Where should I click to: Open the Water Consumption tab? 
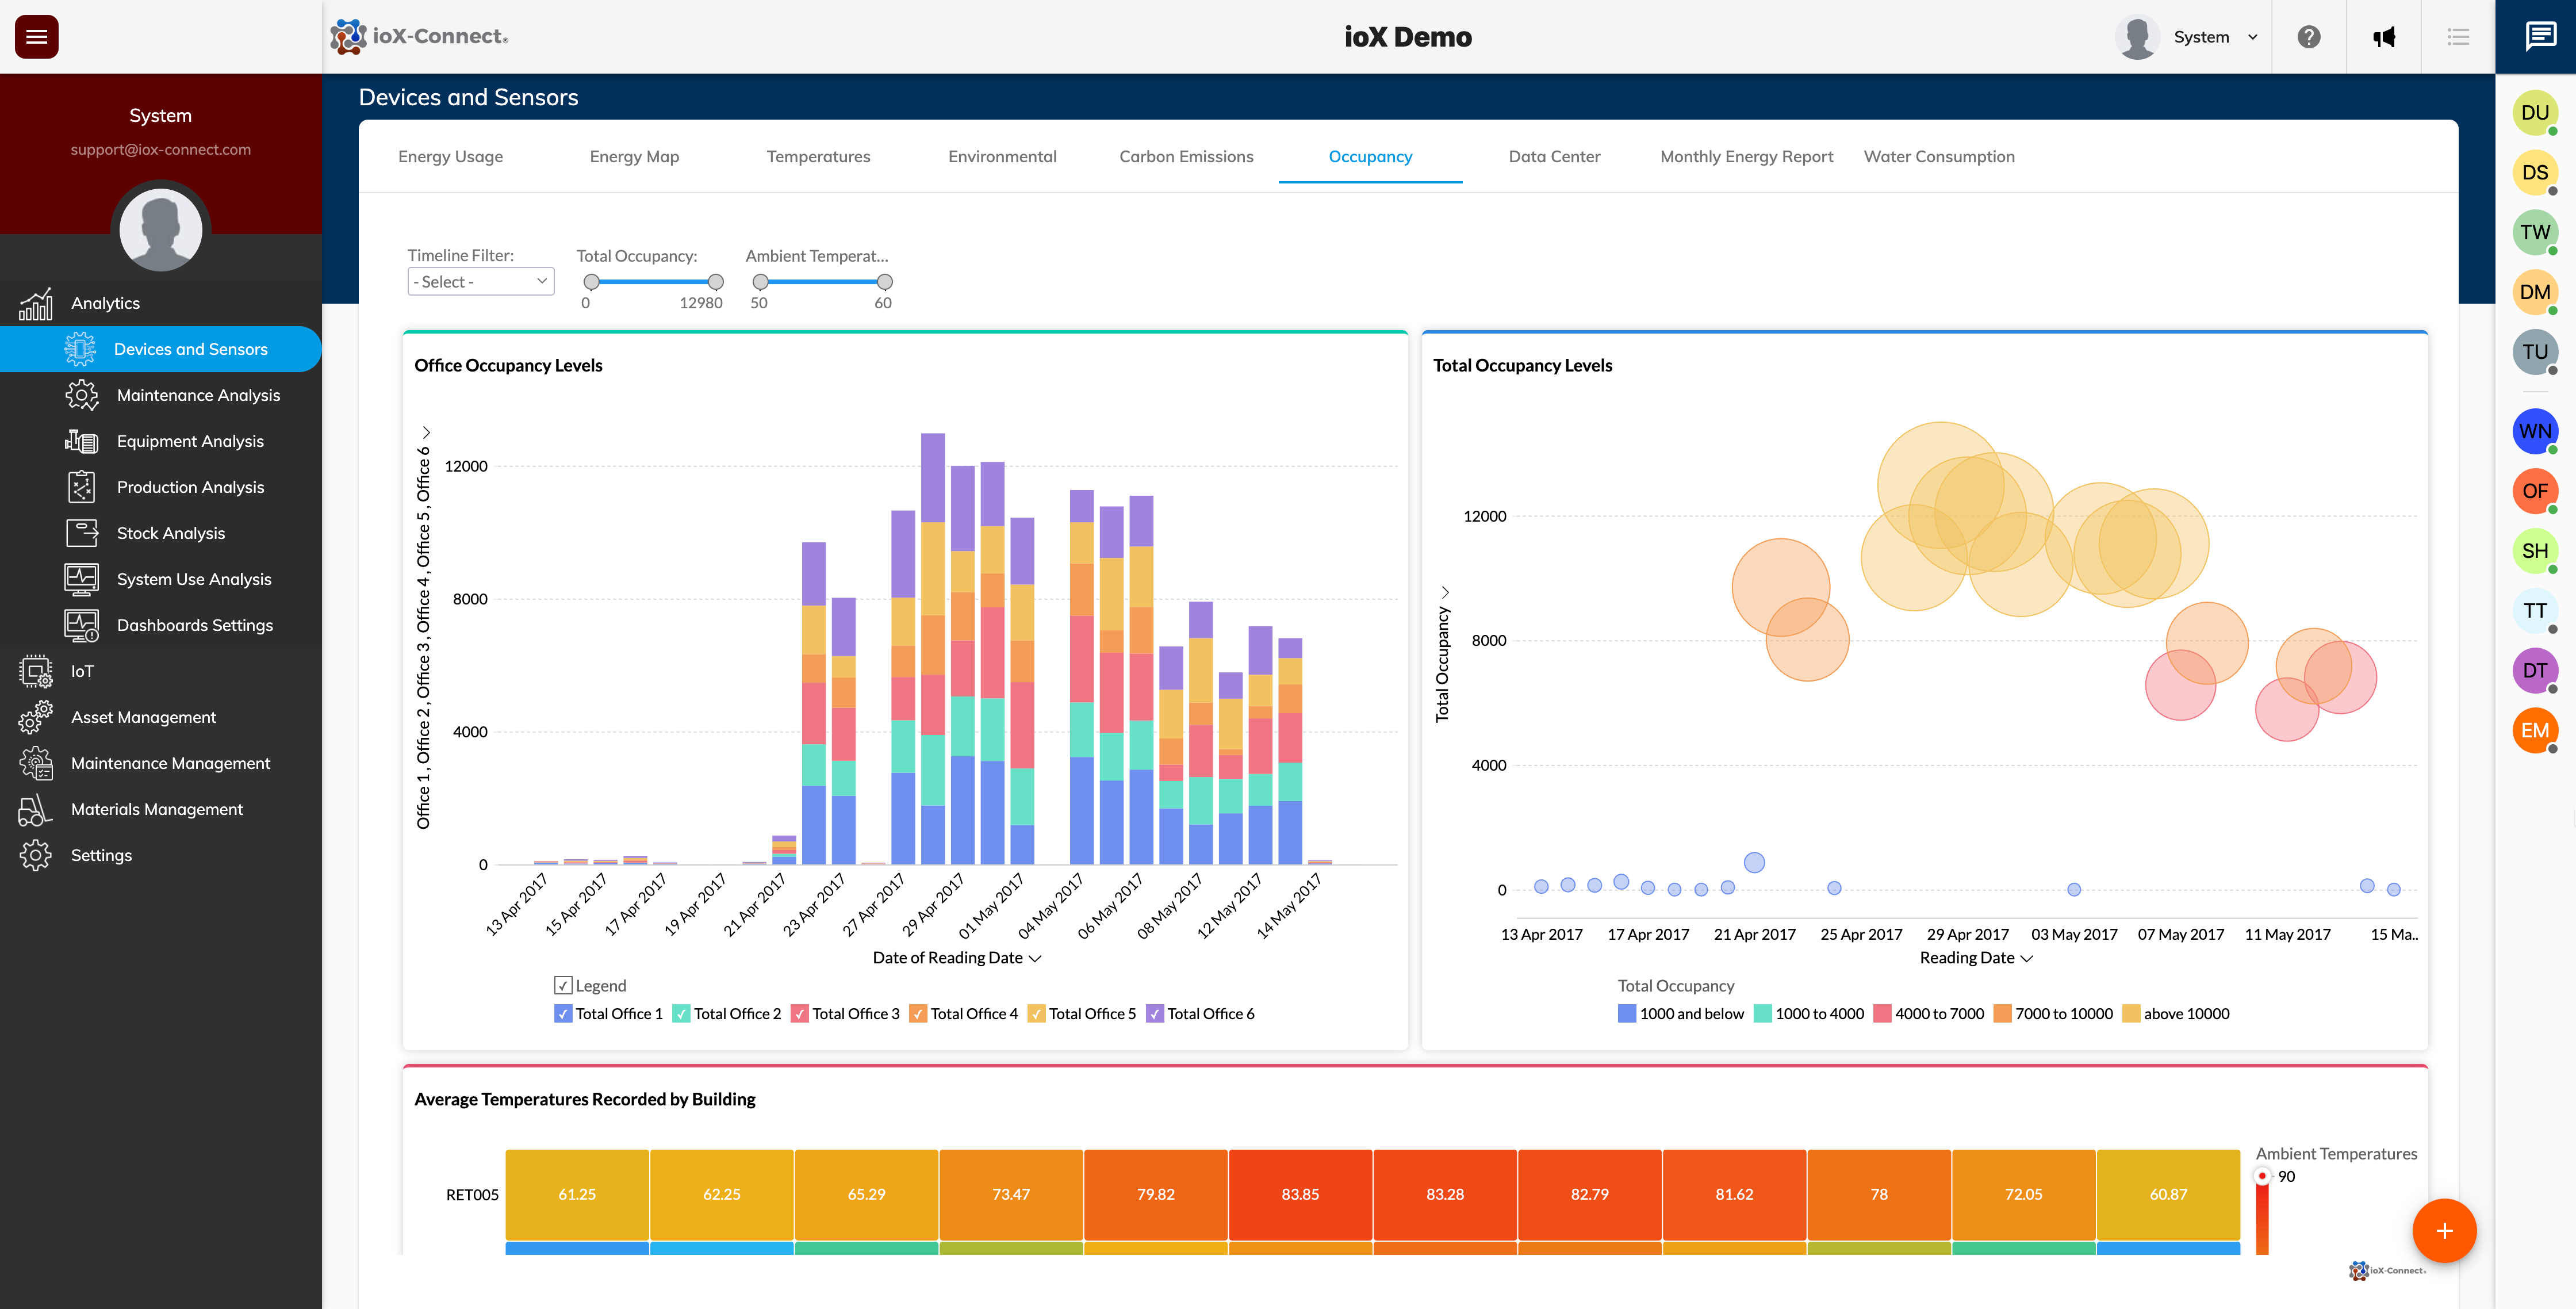coord(1939,156)
